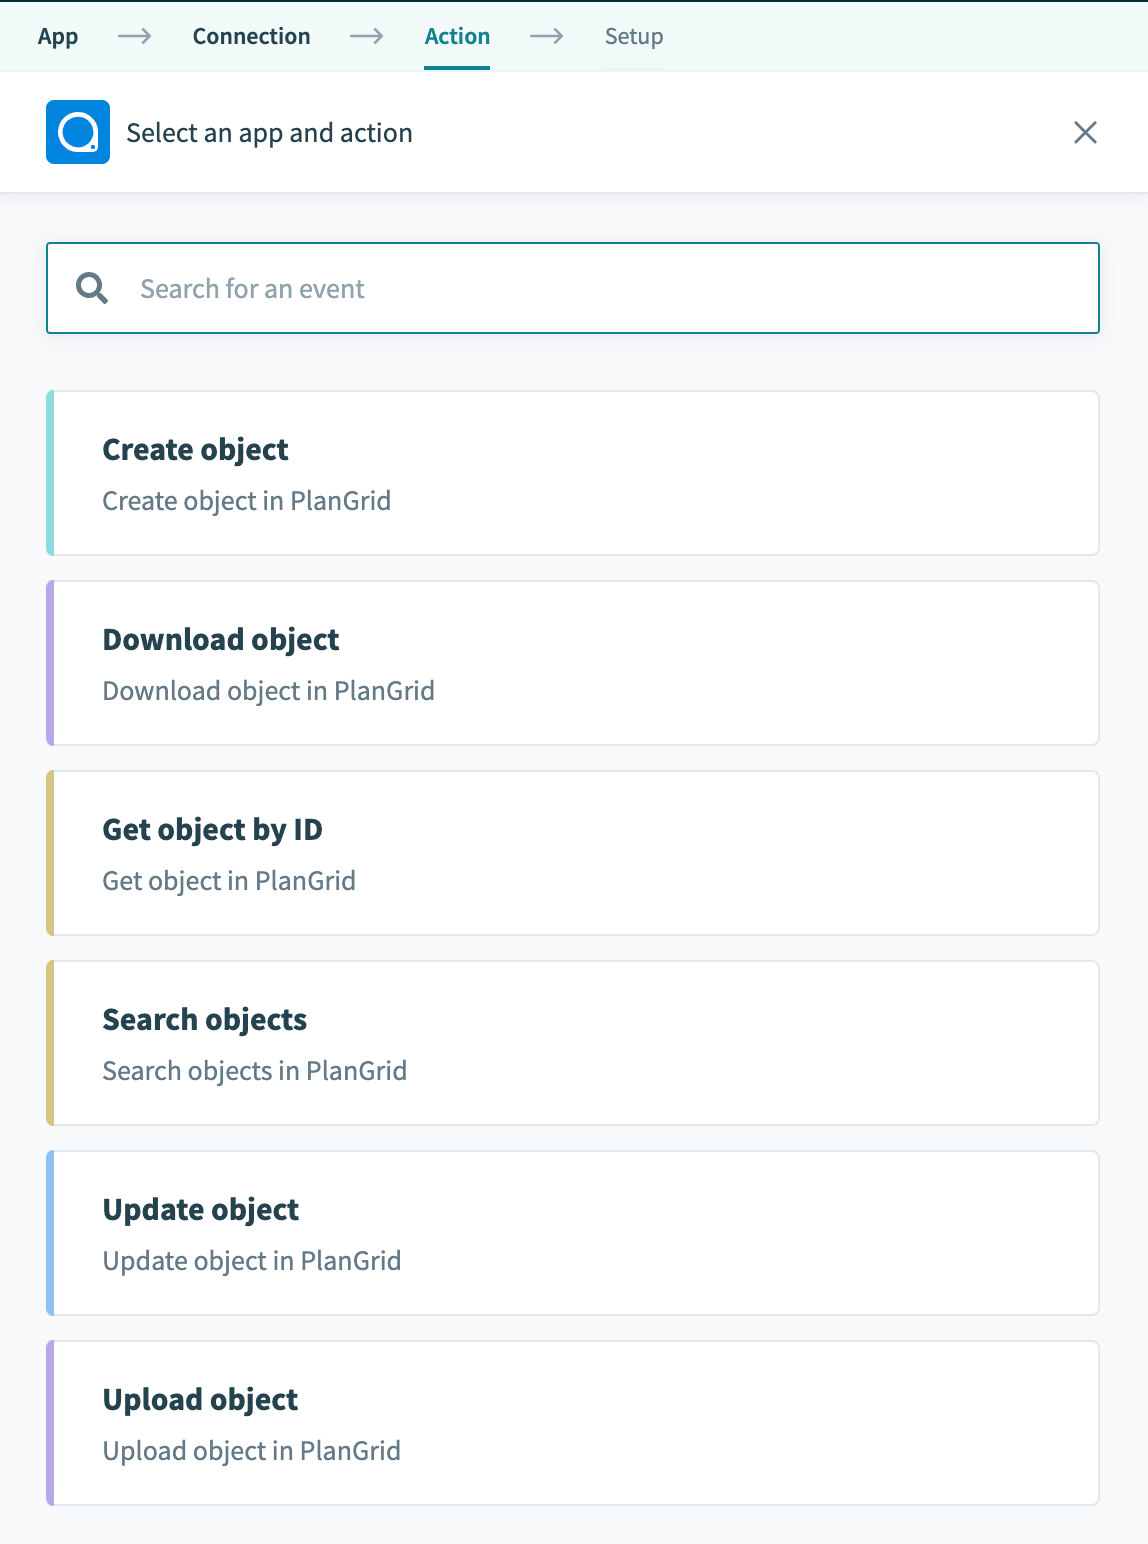Stay on the Action step
This screenshot has width=1148, height=1544.
point(457,36)
